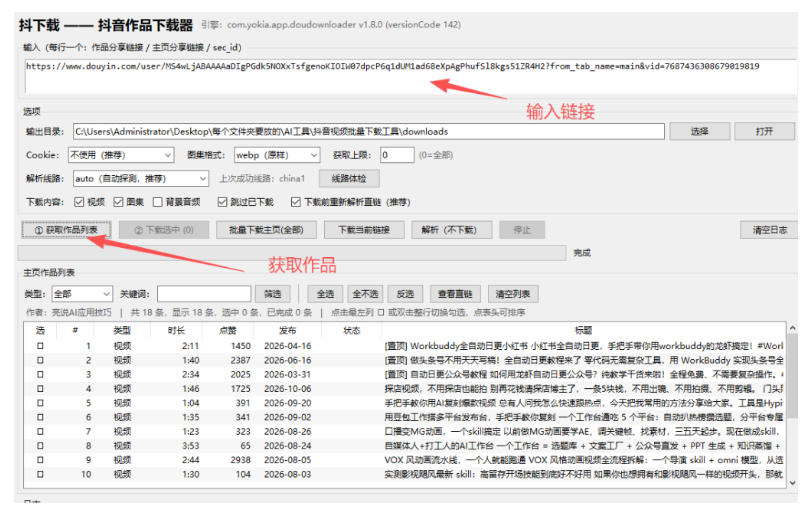Image resolution: width=809 pixels, height=506 pixels.
Task: Sort the list by the 类型 column header
Action: pyautogui.click(x=122, y=331)
